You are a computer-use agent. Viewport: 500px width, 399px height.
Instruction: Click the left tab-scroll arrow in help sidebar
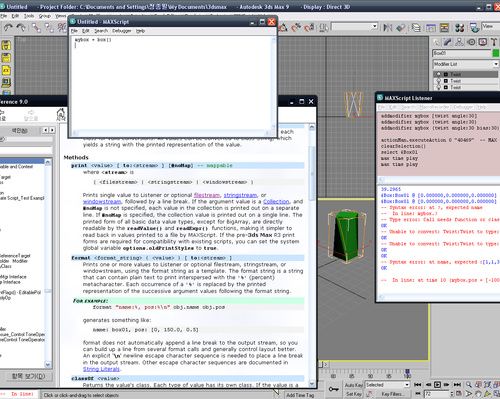tap(46, 130)
